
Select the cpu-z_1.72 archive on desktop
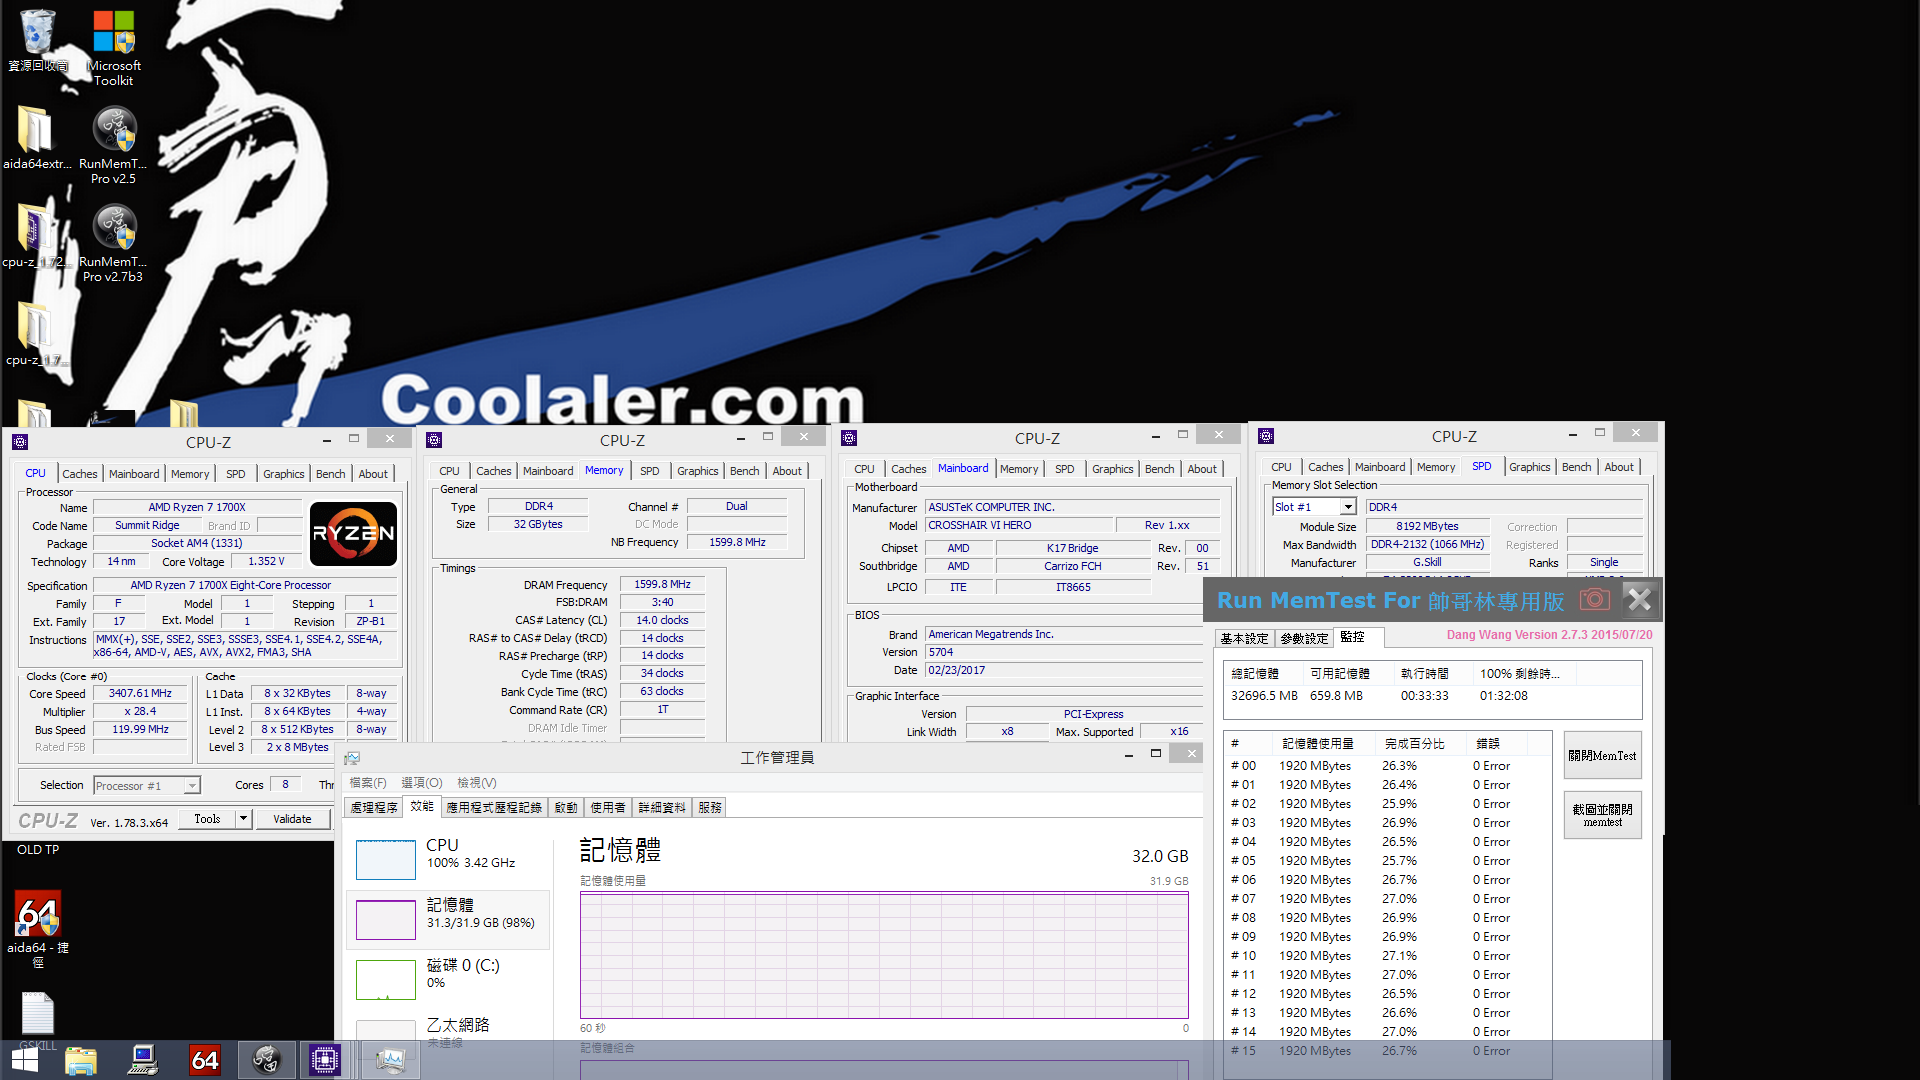36,236
